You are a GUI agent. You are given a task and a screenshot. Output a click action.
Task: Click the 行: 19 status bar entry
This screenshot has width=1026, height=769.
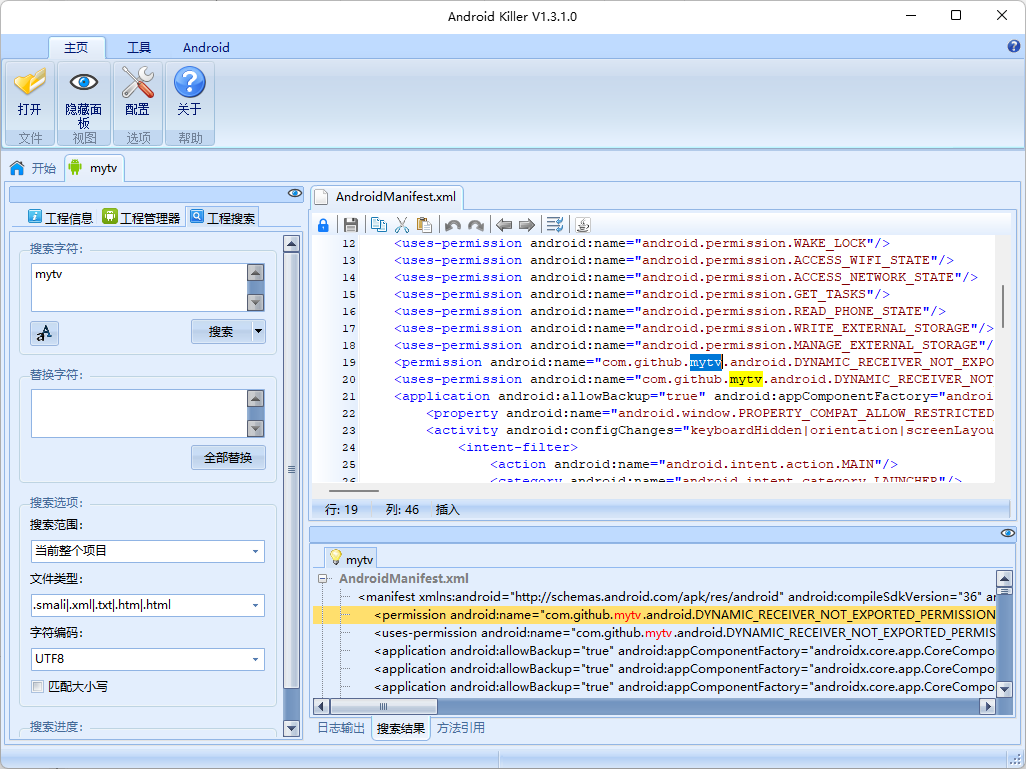tap(342, 510)
